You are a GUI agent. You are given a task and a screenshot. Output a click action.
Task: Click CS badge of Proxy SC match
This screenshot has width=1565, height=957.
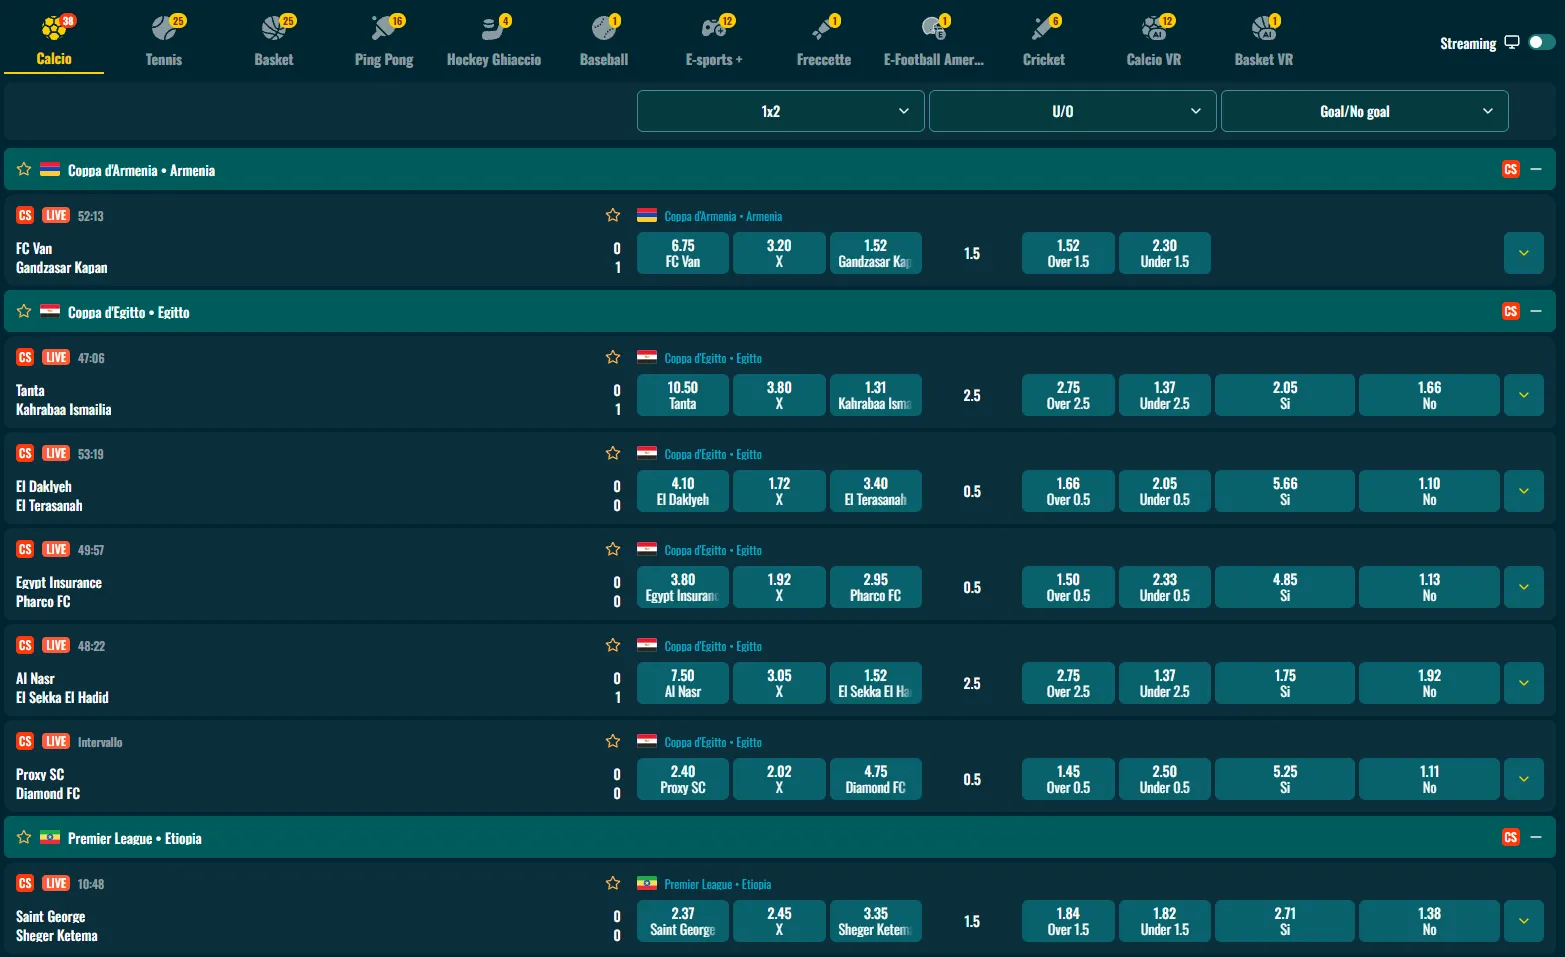point(25,741)
